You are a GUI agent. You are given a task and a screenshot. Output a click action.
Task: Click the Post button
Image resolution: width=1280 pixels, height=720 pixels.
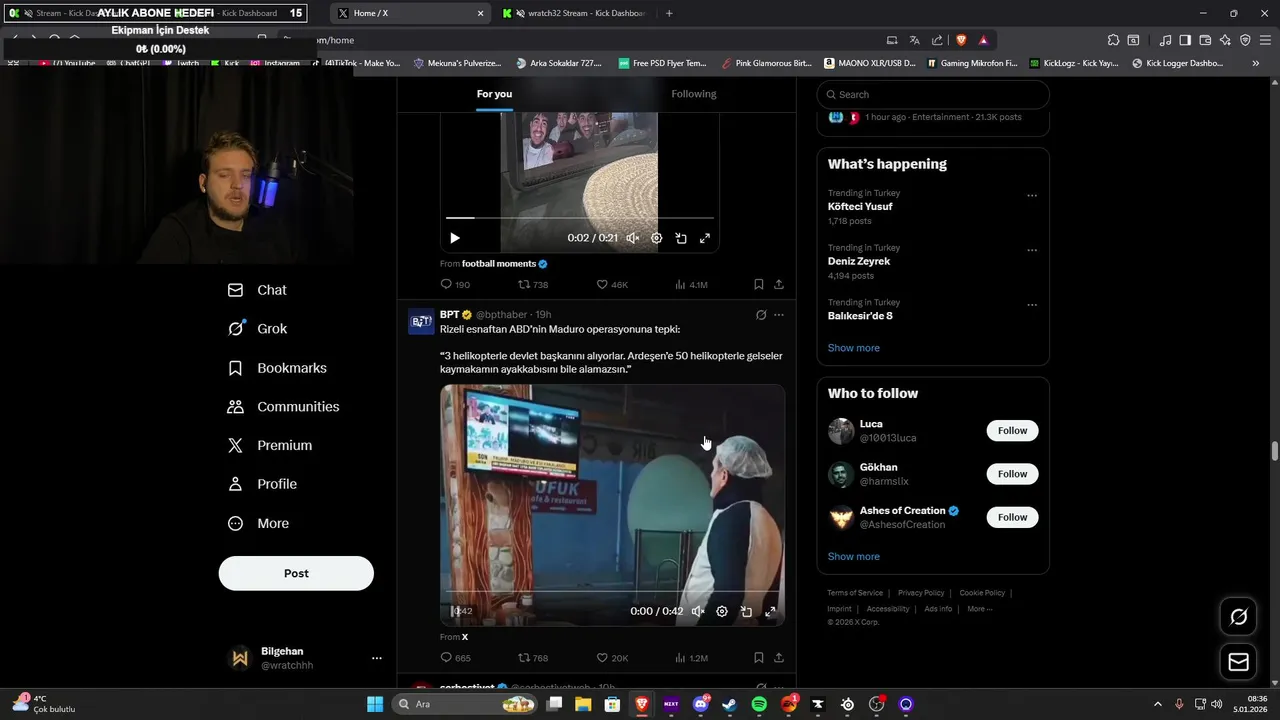coord(296,573)
